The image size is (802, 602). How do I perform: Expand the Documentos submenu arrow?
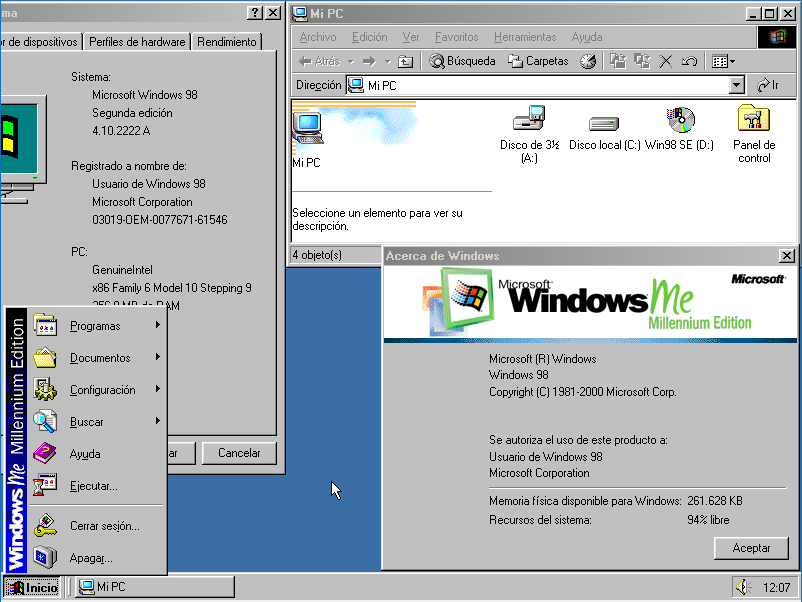pyautogui.click(x=158, y=357)
